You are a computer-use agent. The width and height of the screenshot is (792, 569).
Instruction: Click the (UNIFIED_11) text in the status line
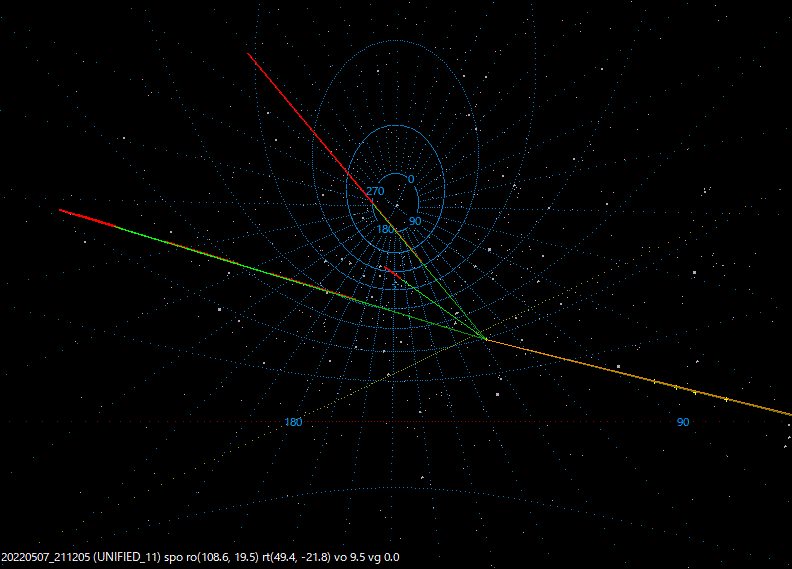coord(127,557)
